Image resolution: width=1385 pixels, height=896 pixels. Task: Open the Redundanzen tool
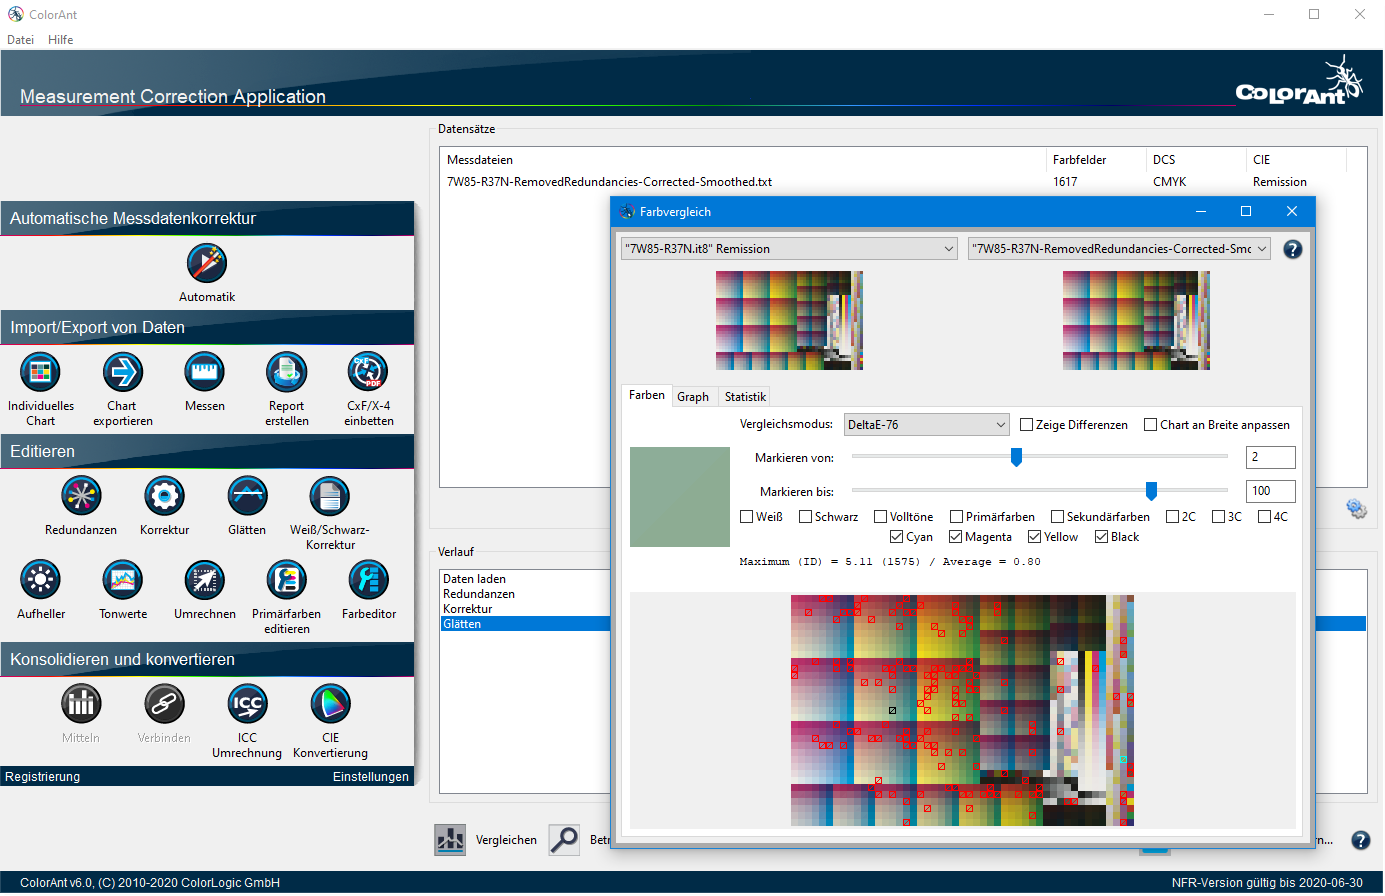81,496
